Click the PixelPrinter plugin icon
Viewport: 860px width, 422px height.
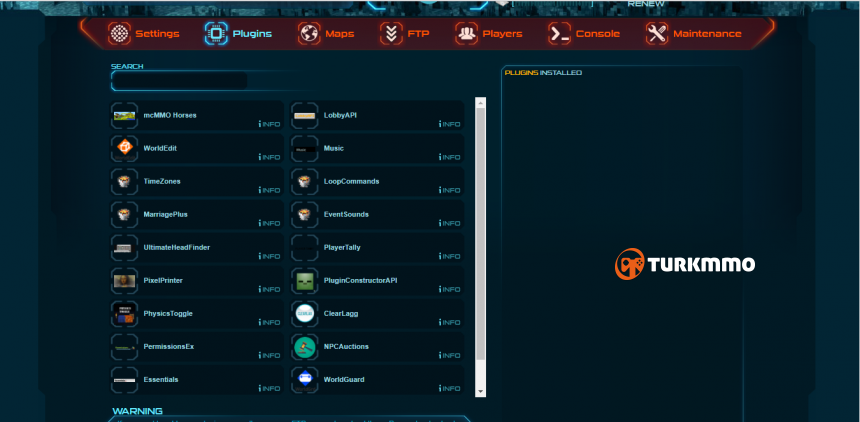(x=125, y=281)
